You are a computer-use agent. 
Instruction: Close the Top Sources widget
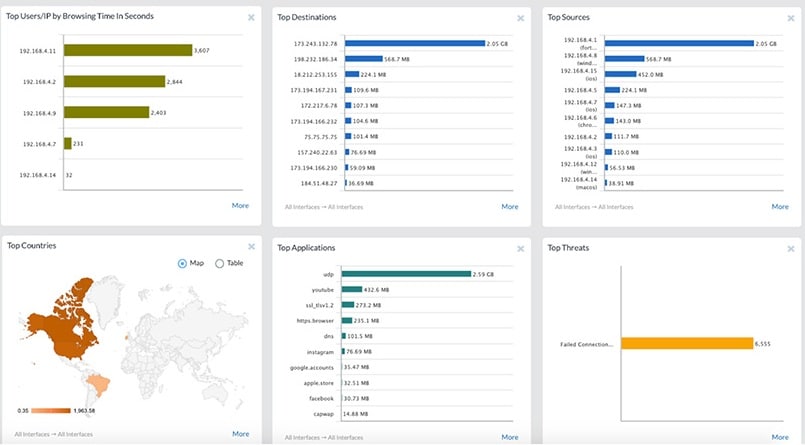pos(790,18)
